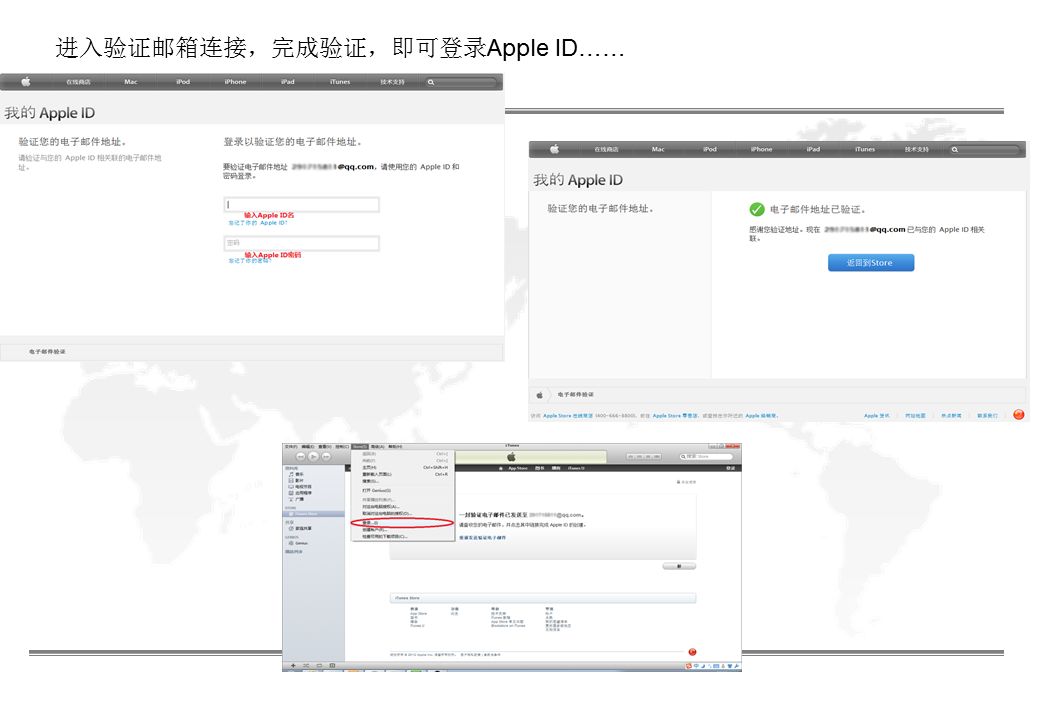Click iTunes search Store field
The width and height of the screenshot is (1040, 720).
point(706,457)
